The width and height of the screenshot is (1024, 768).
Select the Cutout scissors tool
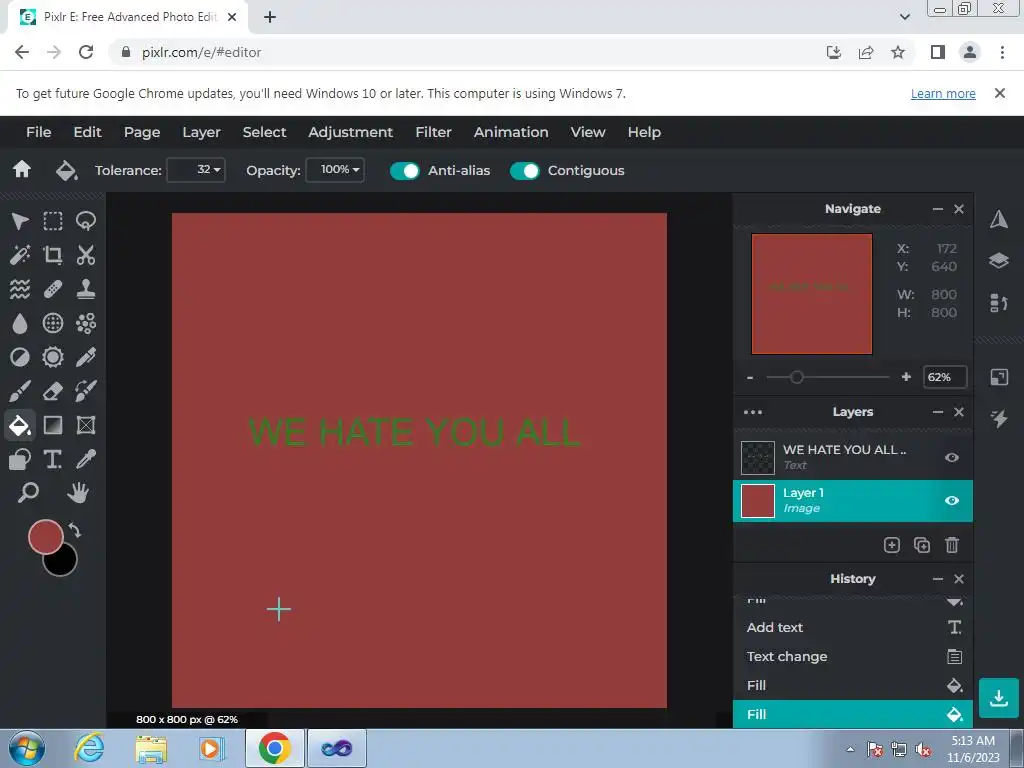[x=86, y=255]
